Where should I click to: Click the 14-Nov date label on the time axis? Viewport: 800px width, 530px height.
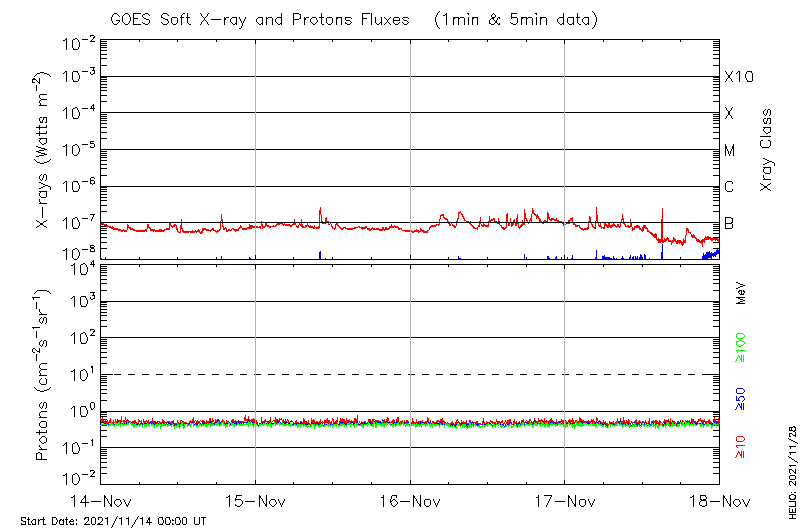pos(101,500)
